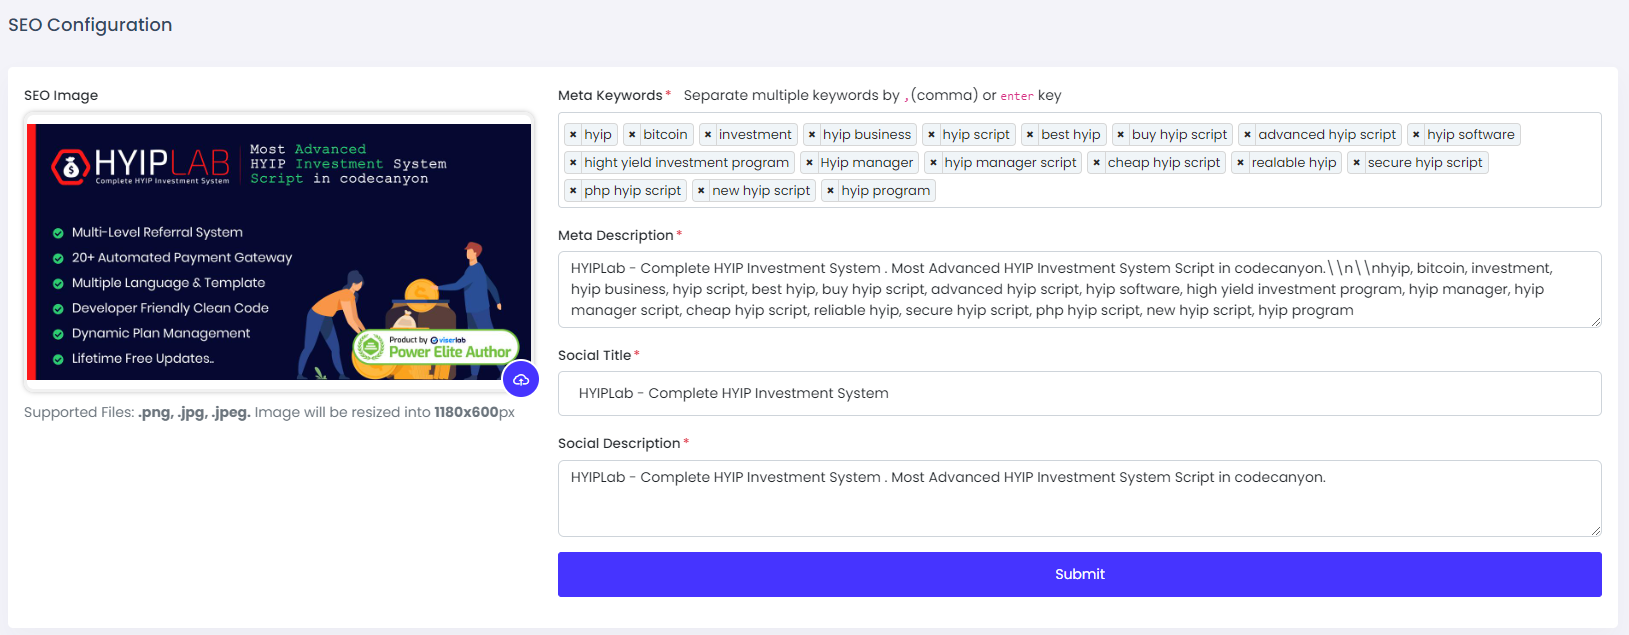The width and height of the screenshot is (1629, 635).
Task: Delete the 'best hyip' keyword tag
Action: (x=1030, y=135)
